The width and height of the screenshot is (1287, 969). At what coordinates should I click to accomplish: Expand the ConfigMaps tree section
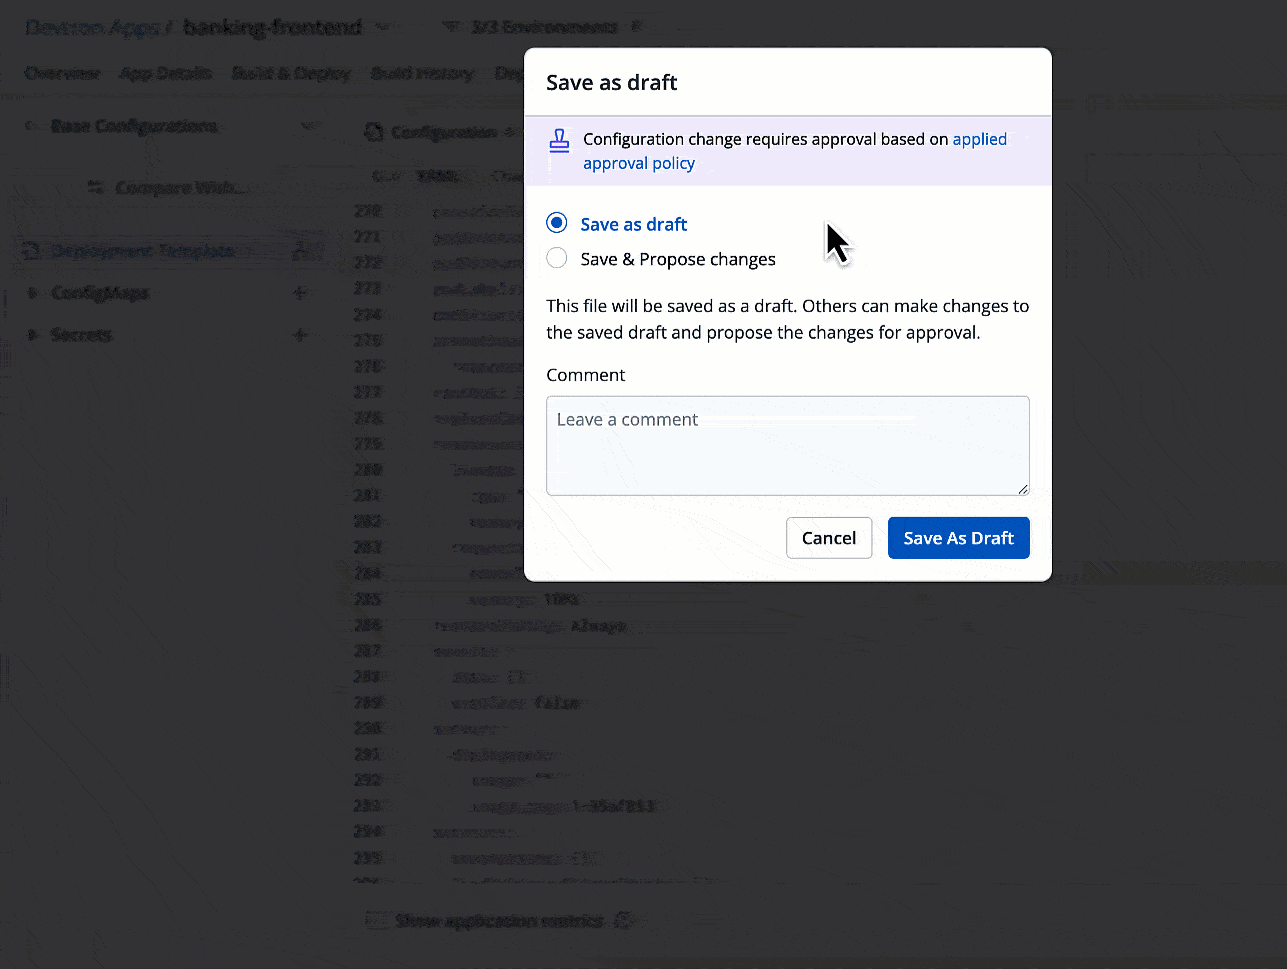32,293
